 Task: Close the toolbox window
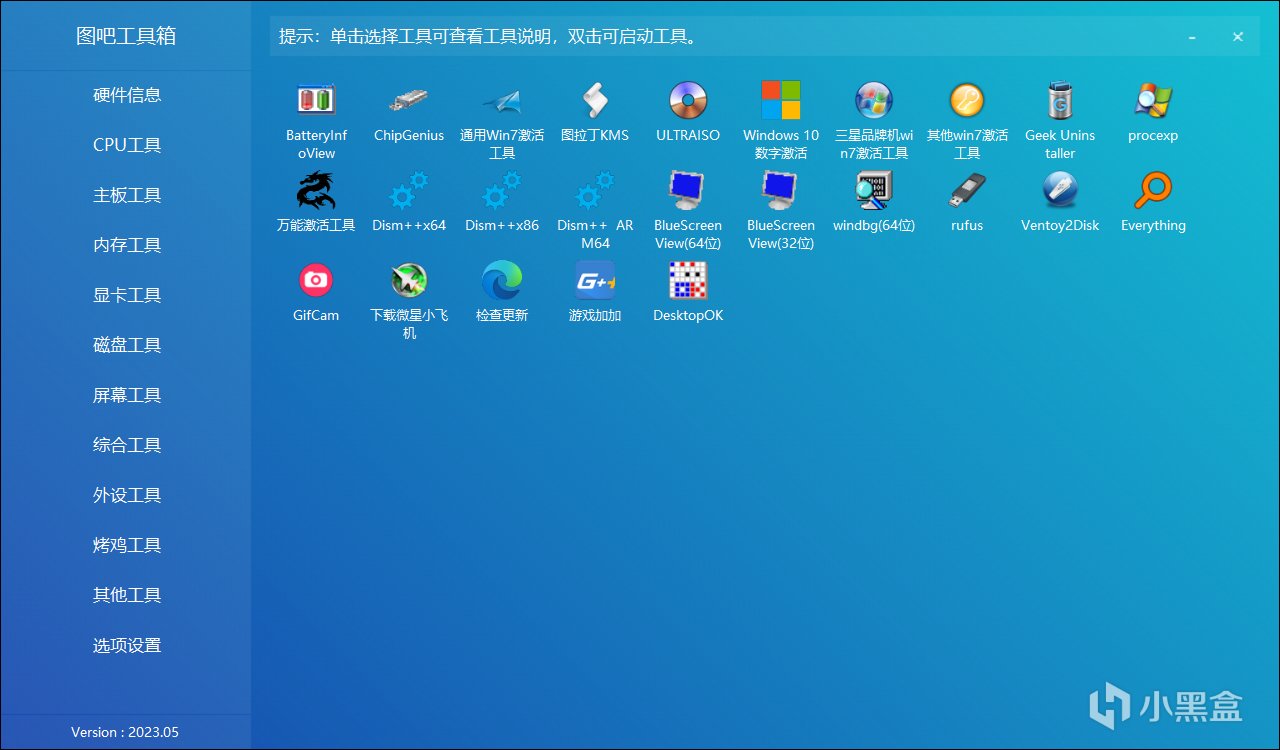[1238, 37]
